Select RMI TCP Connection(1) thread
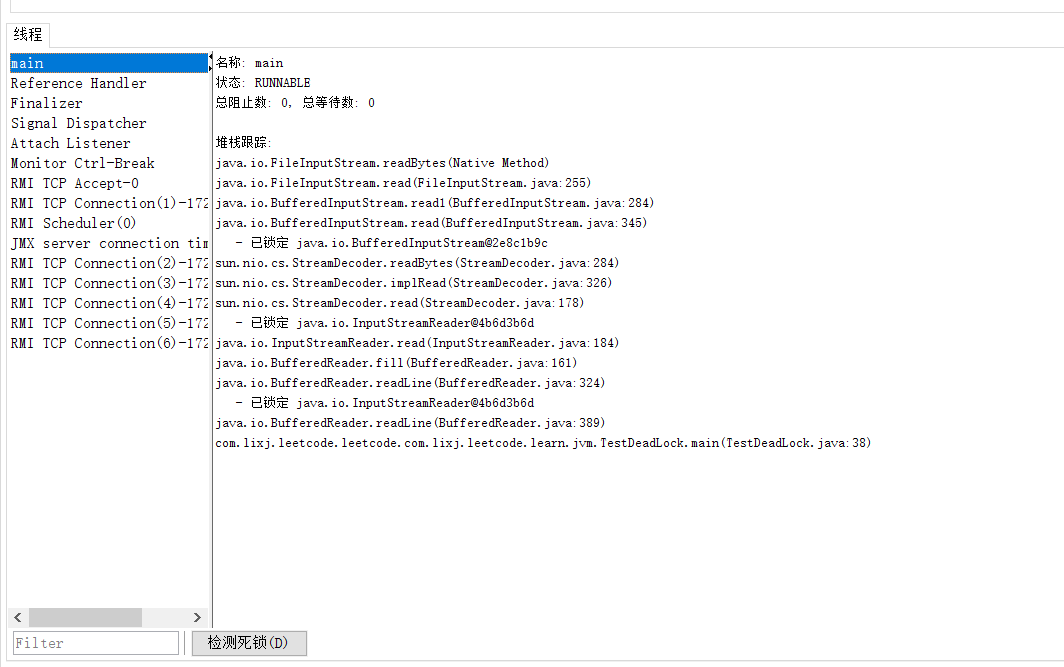 tap(108, 203)
